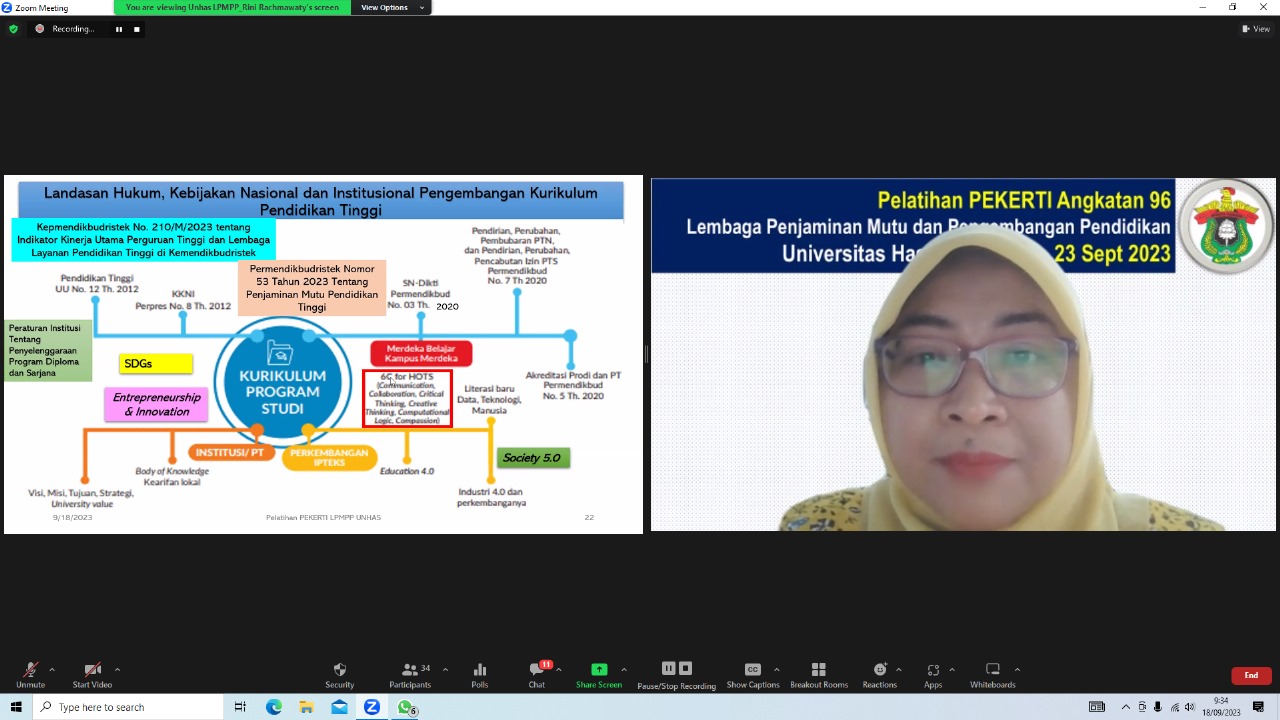The height and width of the screenshot is (720, 1280).
Task: Click the green encryption shield icon
Action: point(13,29)
